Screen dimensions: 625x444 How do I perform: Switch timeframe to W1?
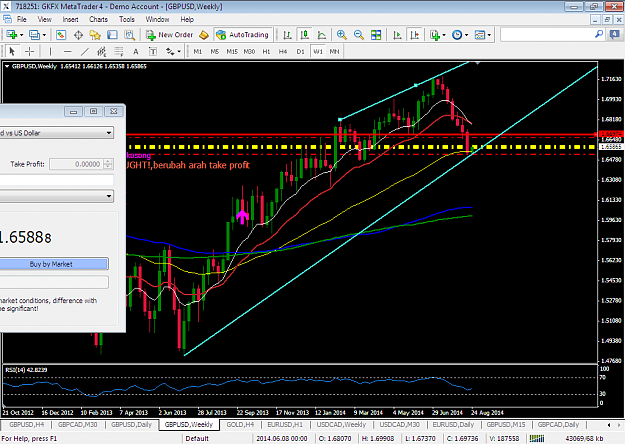(x=318, y=51)
